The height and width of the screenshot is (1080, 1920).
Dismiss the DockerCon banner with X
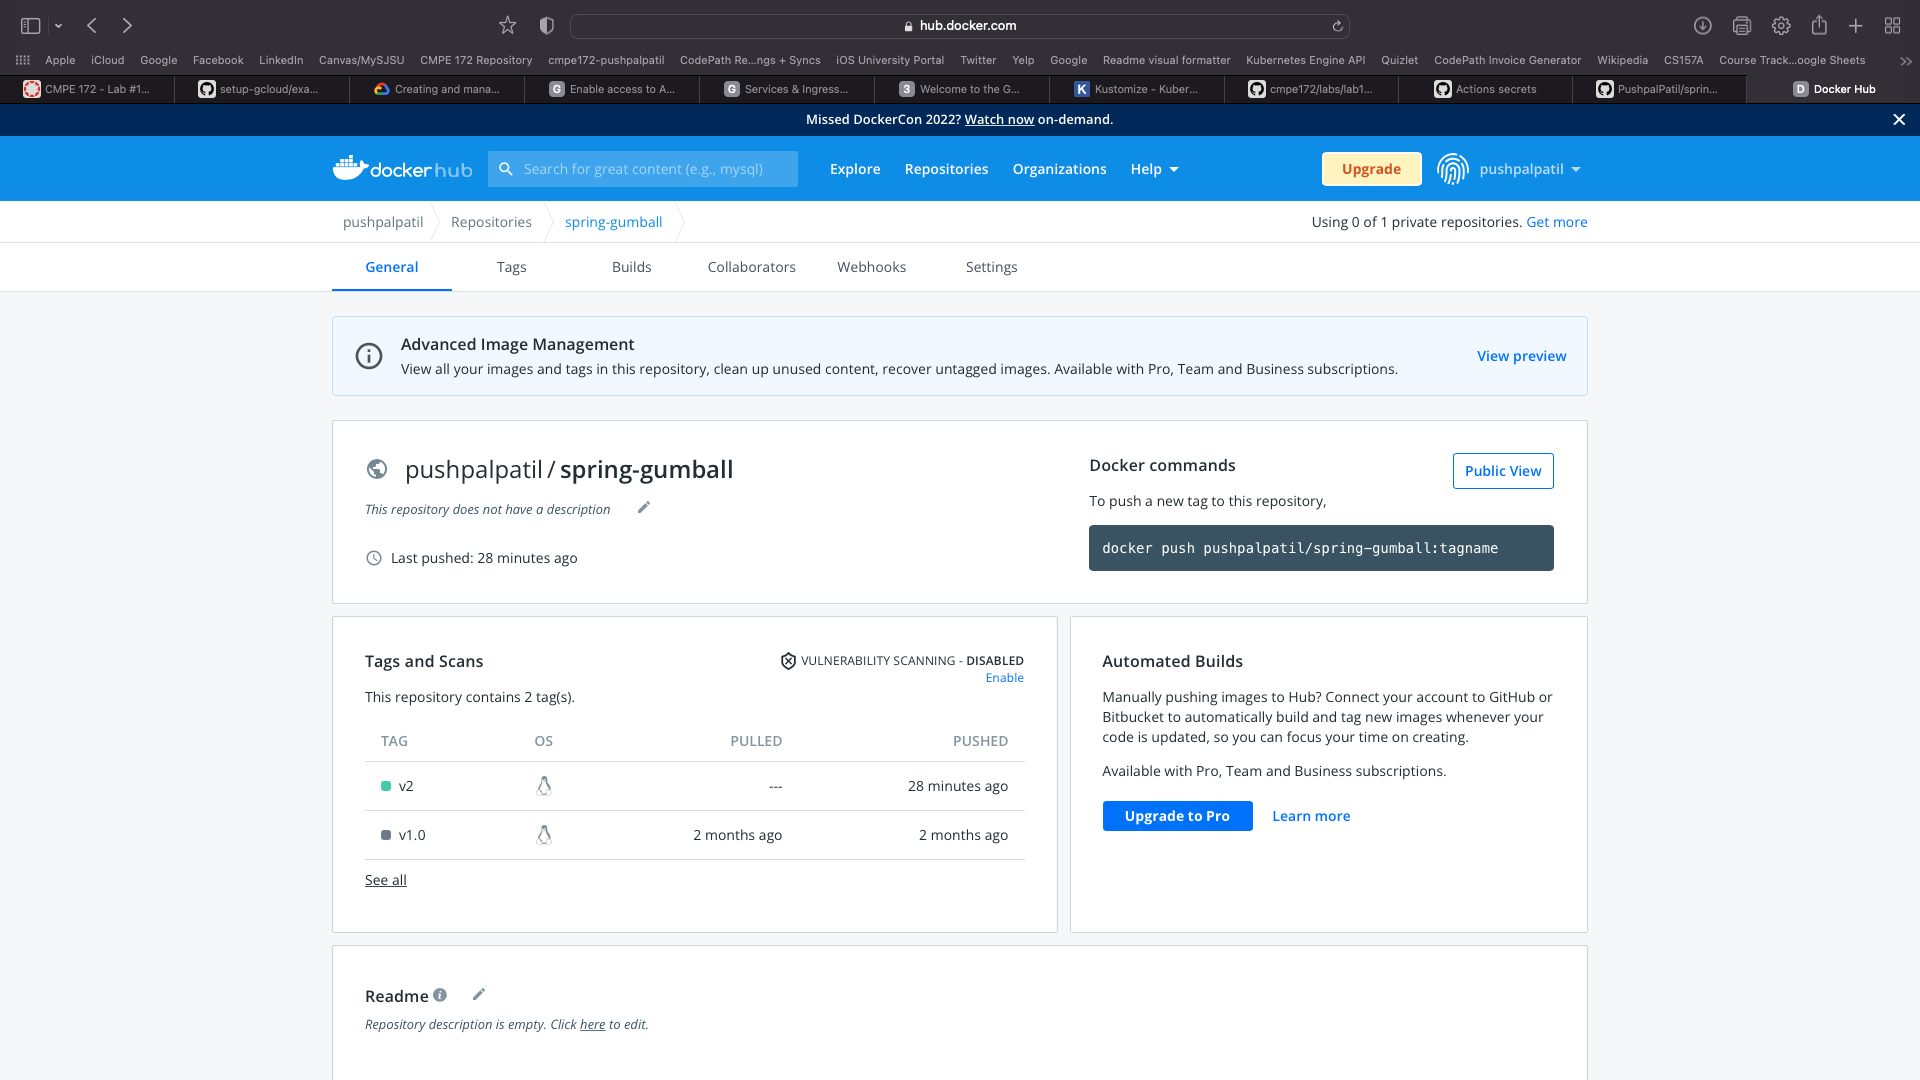click(x=1899, y=120)
